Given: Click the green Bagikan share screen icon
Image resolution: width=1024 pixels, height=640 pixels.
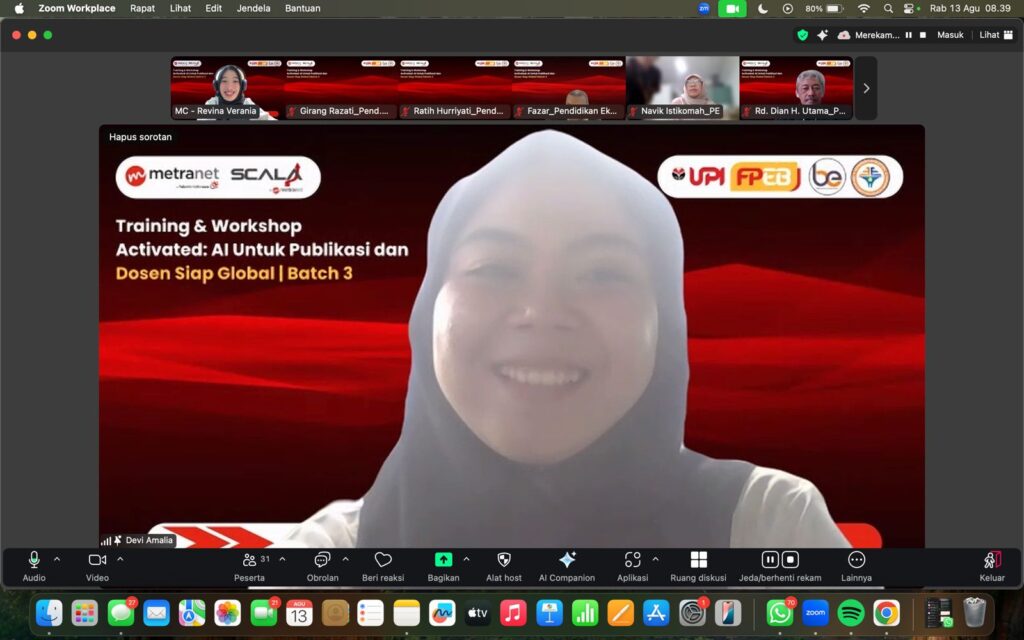Looking at the screenshot, I should pyautogui.click(x=443, y=560).
